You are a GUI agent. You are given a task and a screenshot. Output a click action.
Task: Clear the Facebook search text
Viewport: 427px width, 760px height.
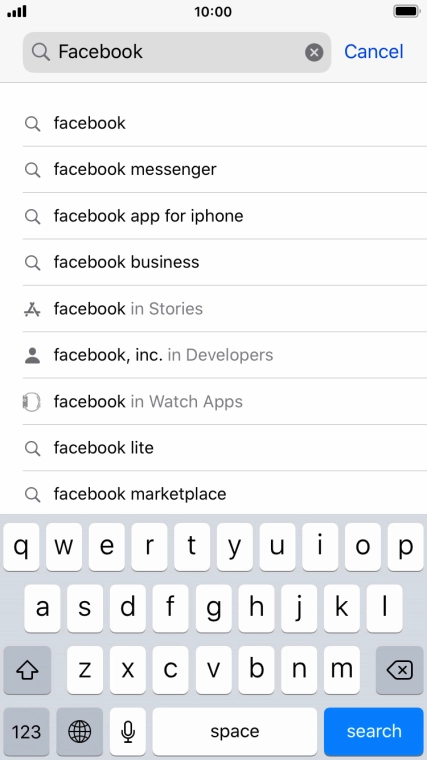pos(314,52)
